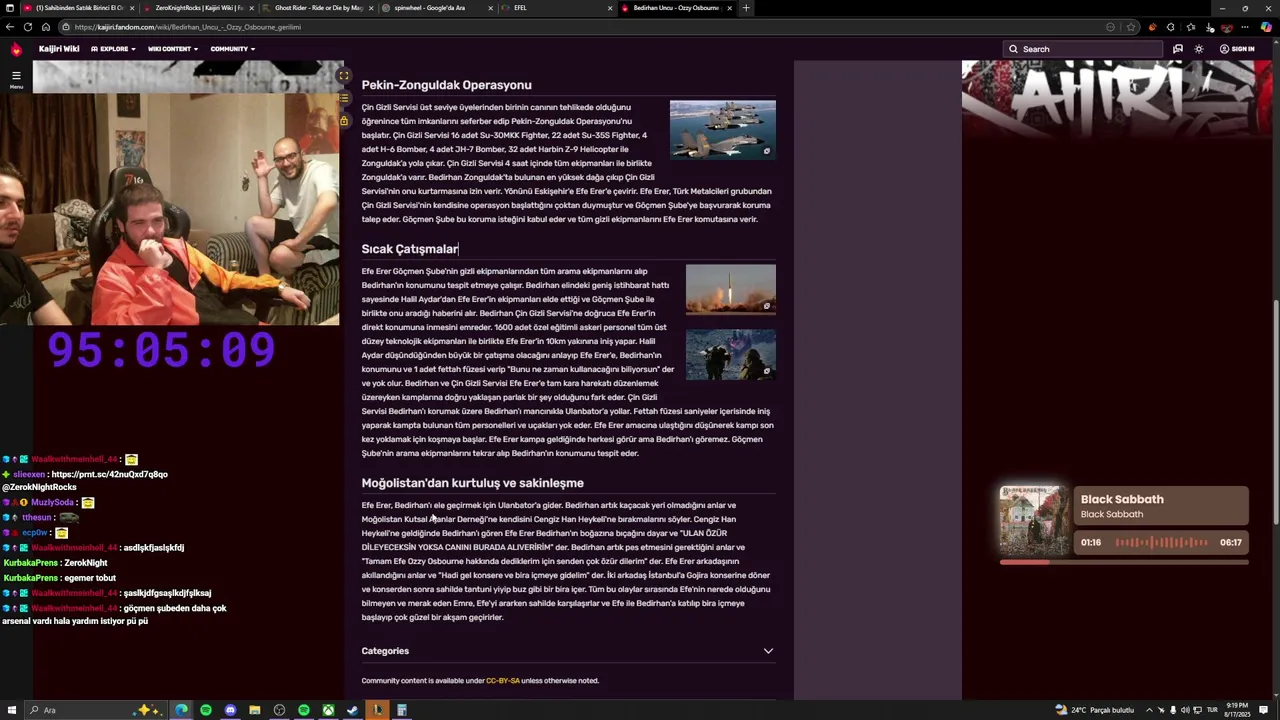
Task: Click the Pekin-Zonguldak Operasyonu heading
Action: (446, 85)
